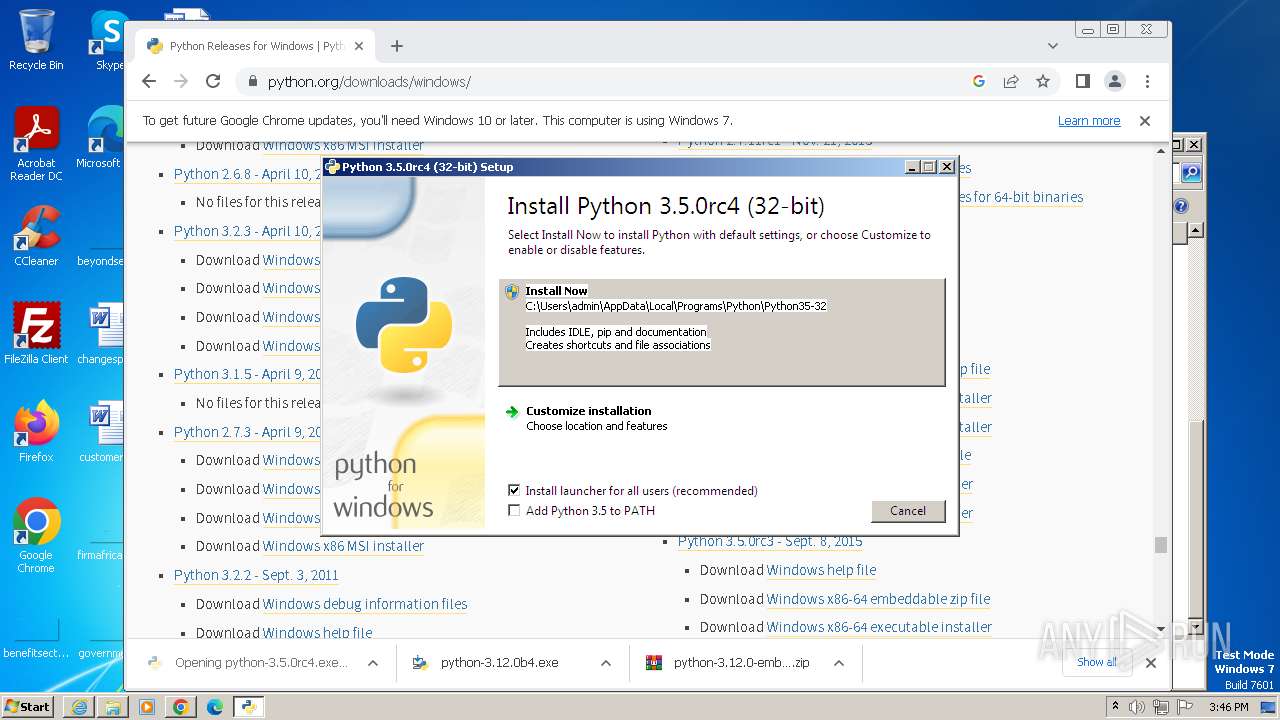Uncheck Install launcher for all users

click(514, 491)
